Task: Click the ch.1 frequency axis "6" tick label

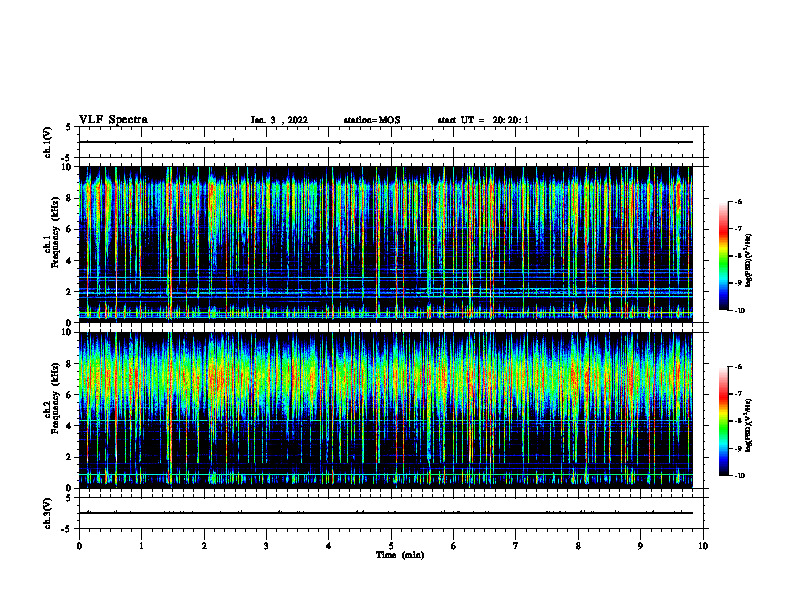Action: point(69,229)
